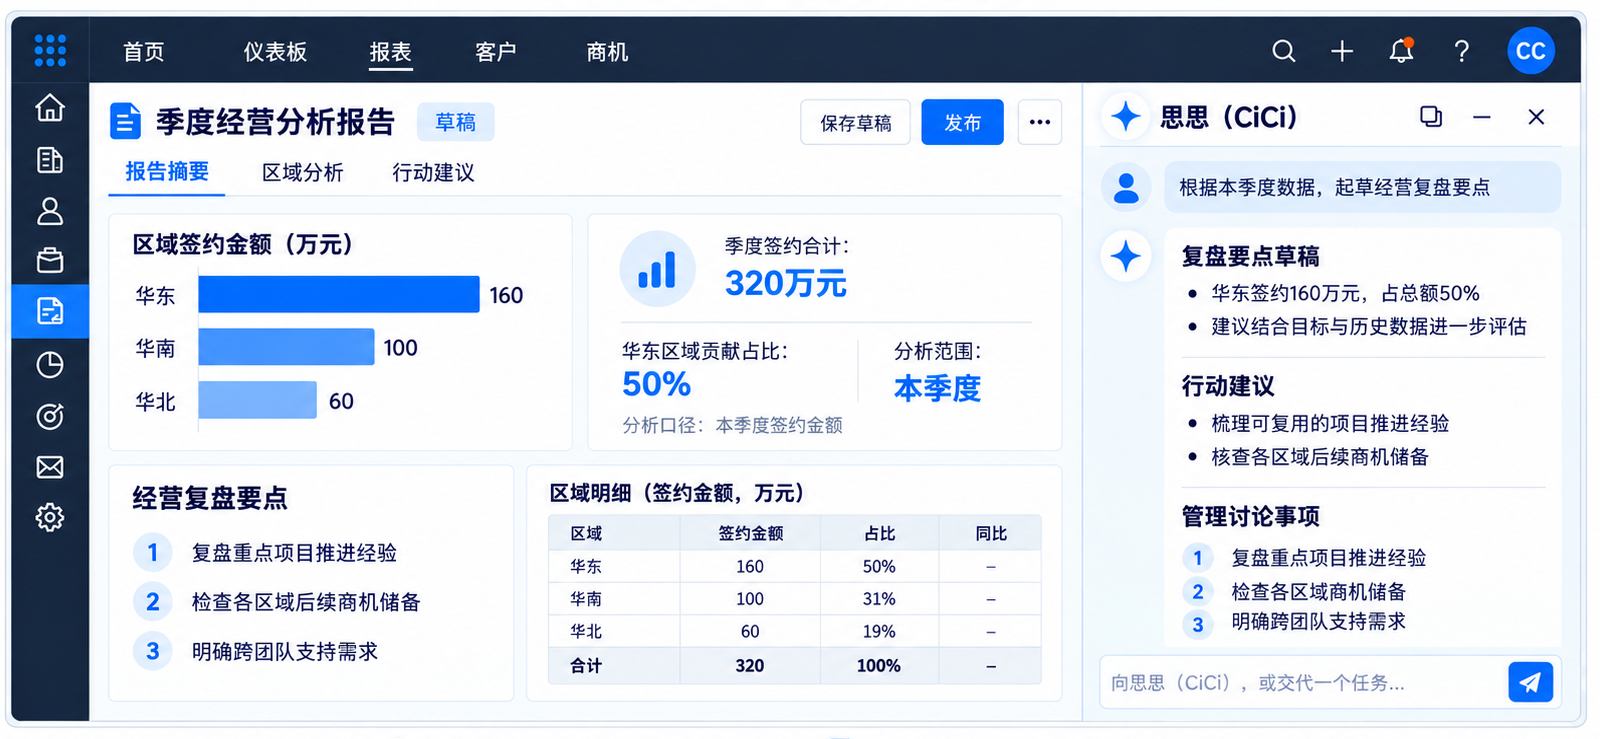
Task: Send message with paper plane button
Action: pyautogui.click(x=1530, y=682)
